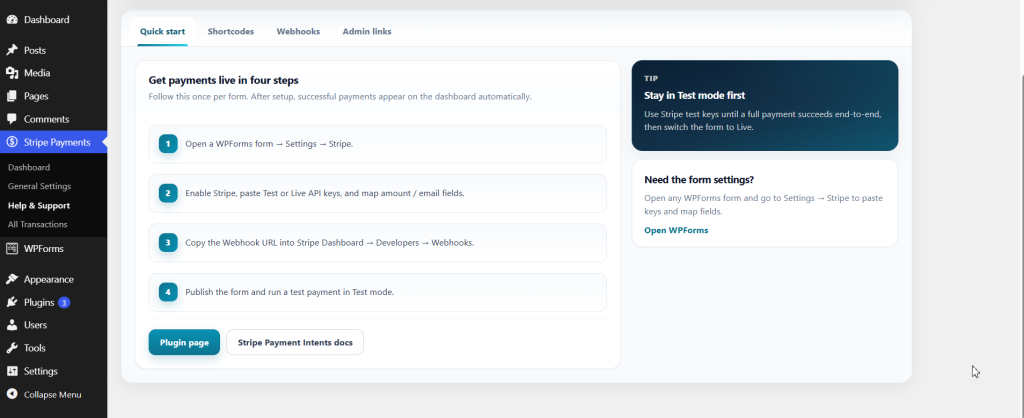Click step 4 Publish the form text

coord(290,292)
